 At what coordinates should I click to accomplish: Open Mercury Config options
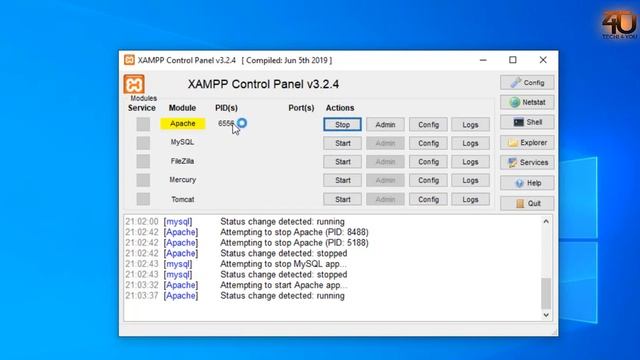click(428, 180)
